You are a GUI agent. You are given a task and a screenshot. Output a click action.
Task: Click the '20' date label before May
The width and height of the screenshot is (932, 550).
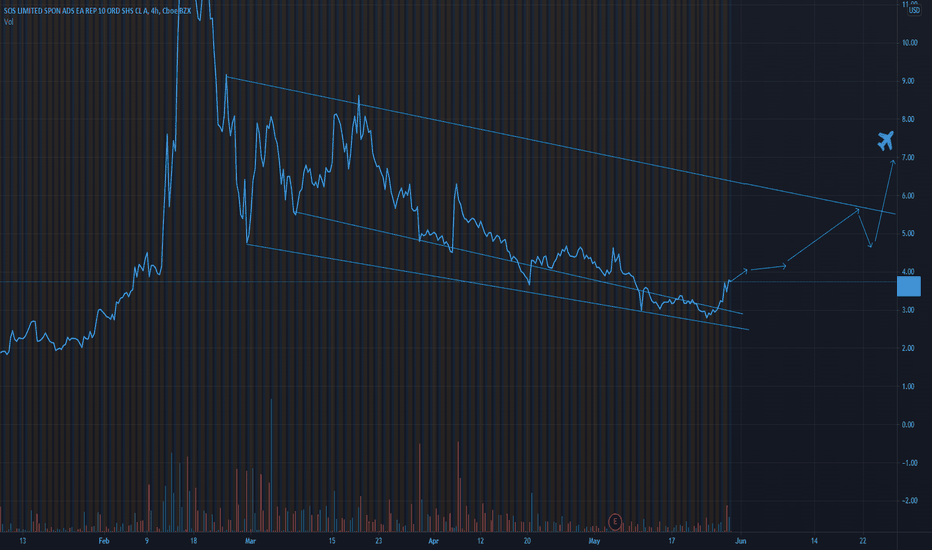click(x=527, y=541)
